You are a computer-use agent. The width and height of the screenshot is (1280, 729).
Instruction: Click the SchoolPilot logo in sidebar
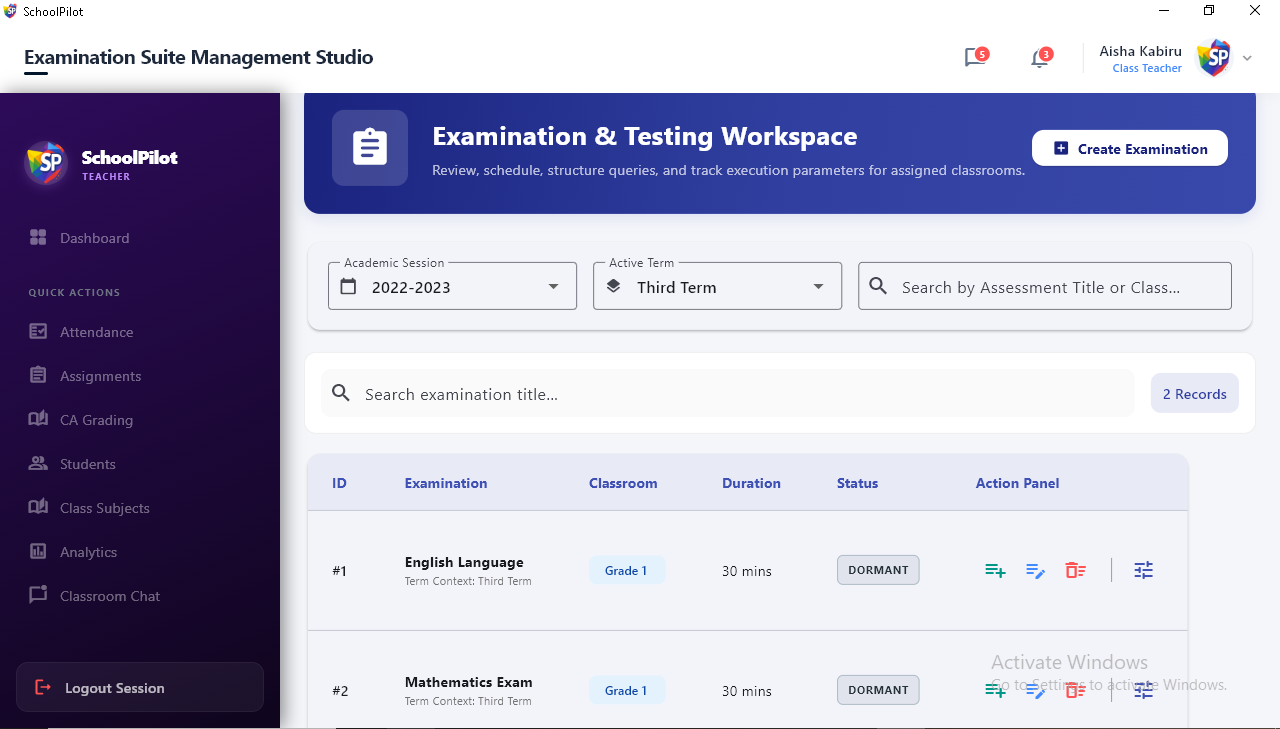click(47, 163)
